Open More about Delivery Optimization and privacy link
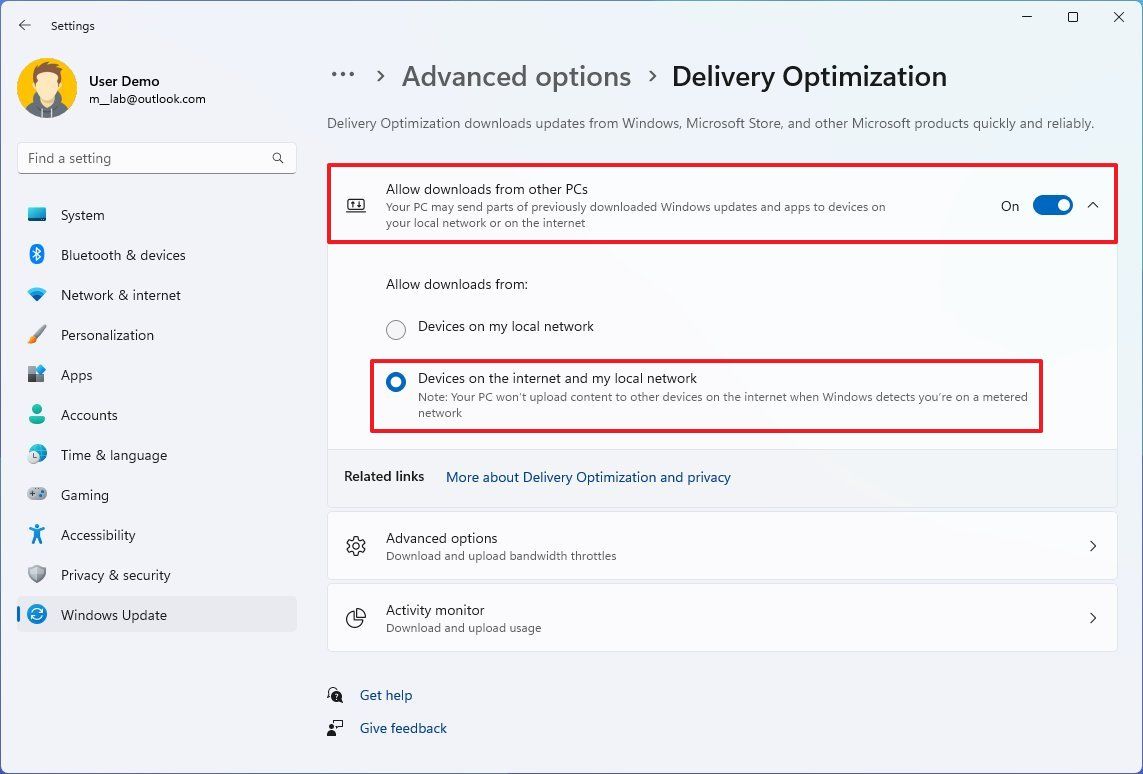 [588, 477]
